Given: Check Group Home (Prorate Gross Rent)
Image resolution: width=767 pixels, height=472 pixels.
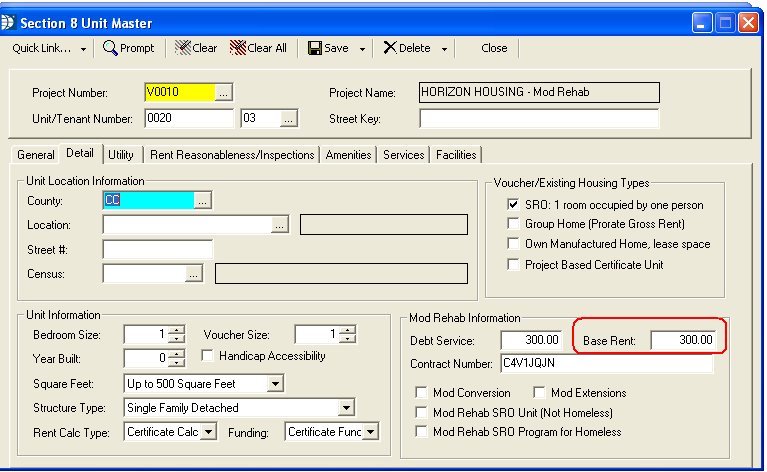Looking at the screenshot, I should [x=513, y=224].
